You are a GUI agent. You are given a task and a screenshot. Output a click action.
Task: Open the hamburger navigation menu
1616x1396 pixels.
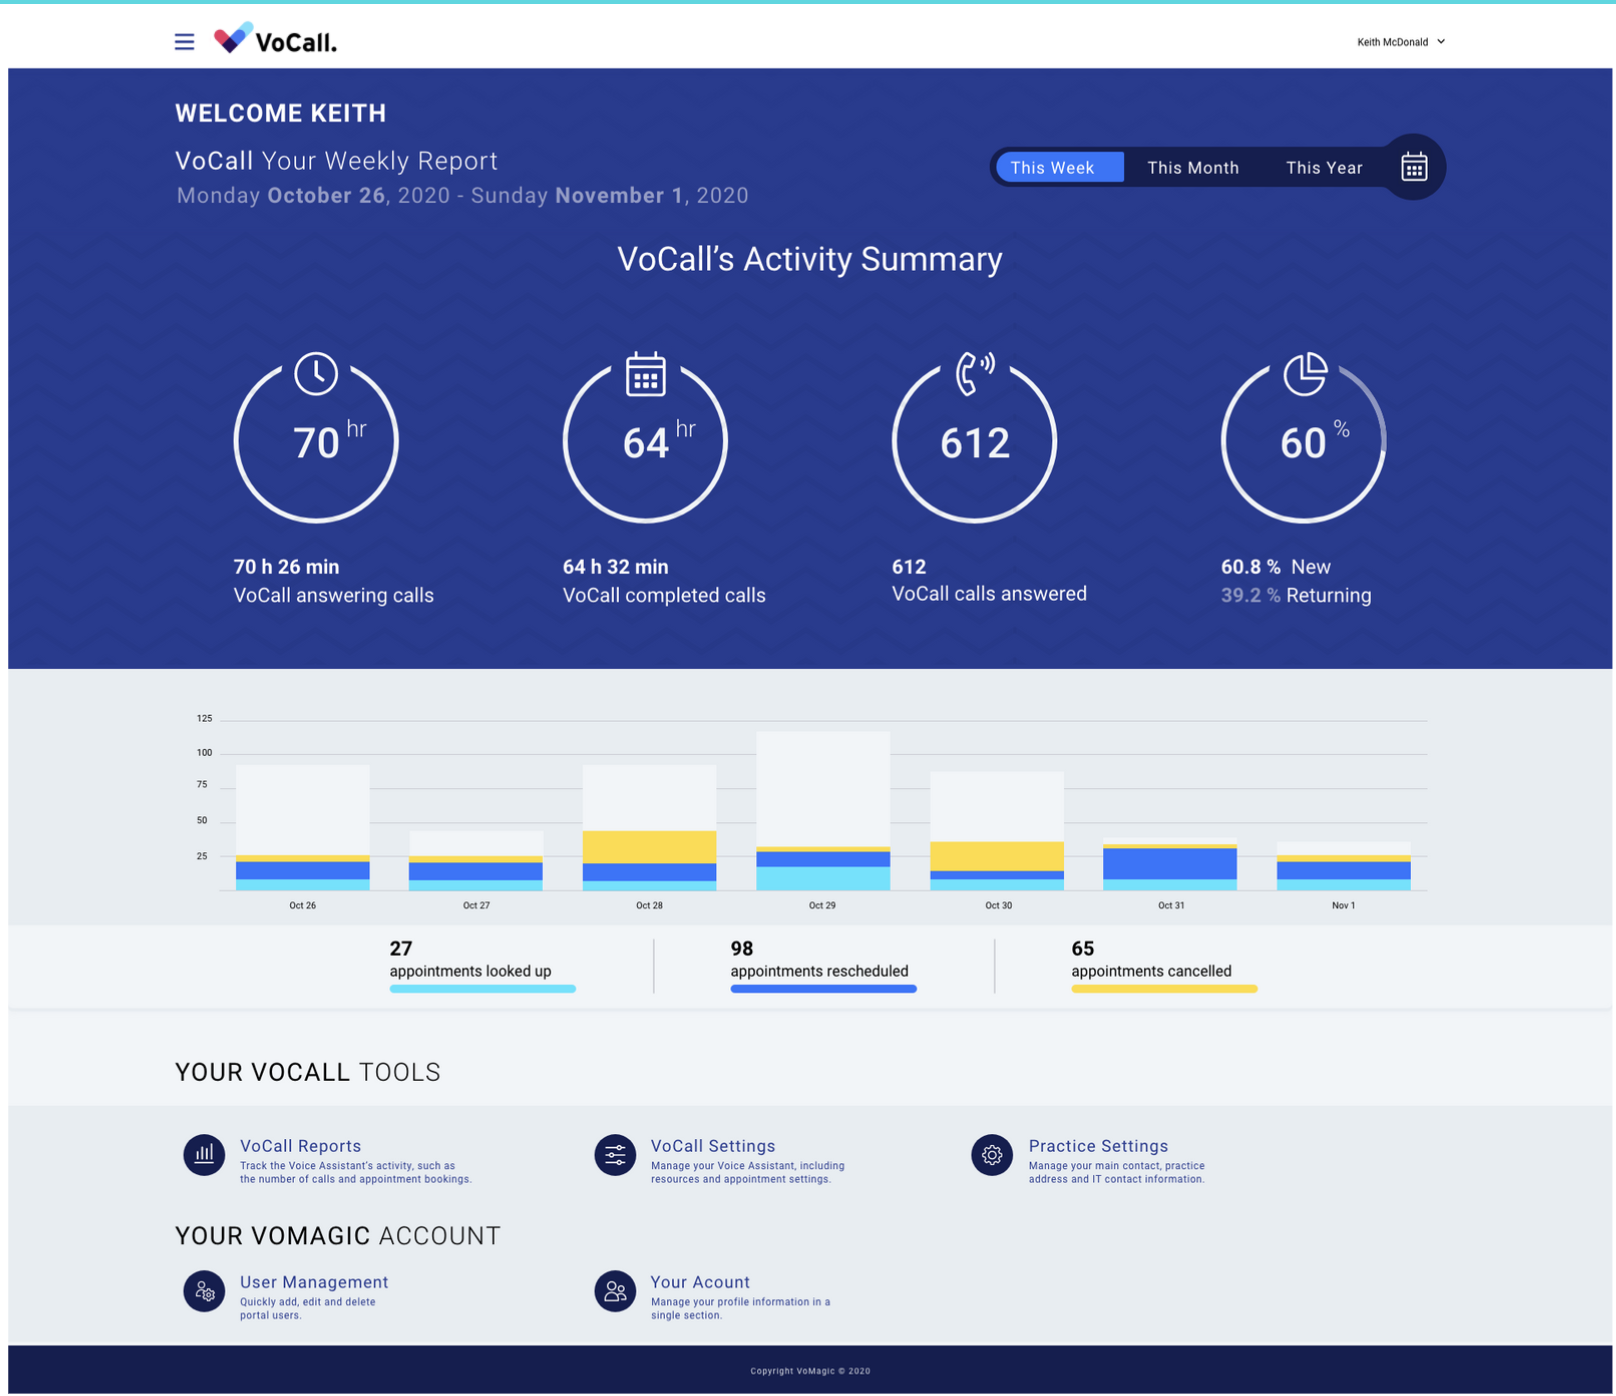184,42
